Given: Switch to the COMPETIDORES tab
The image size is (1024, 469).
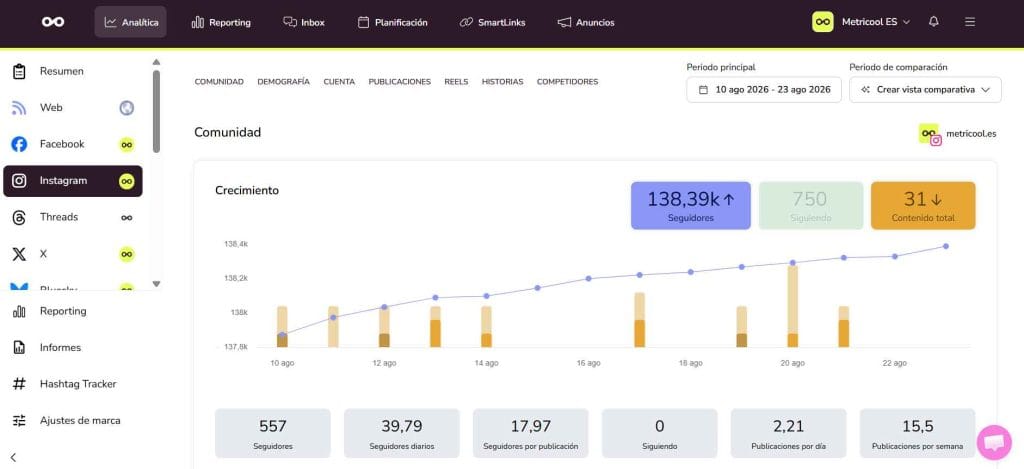Looking at the screenshot, I should 568,82.
